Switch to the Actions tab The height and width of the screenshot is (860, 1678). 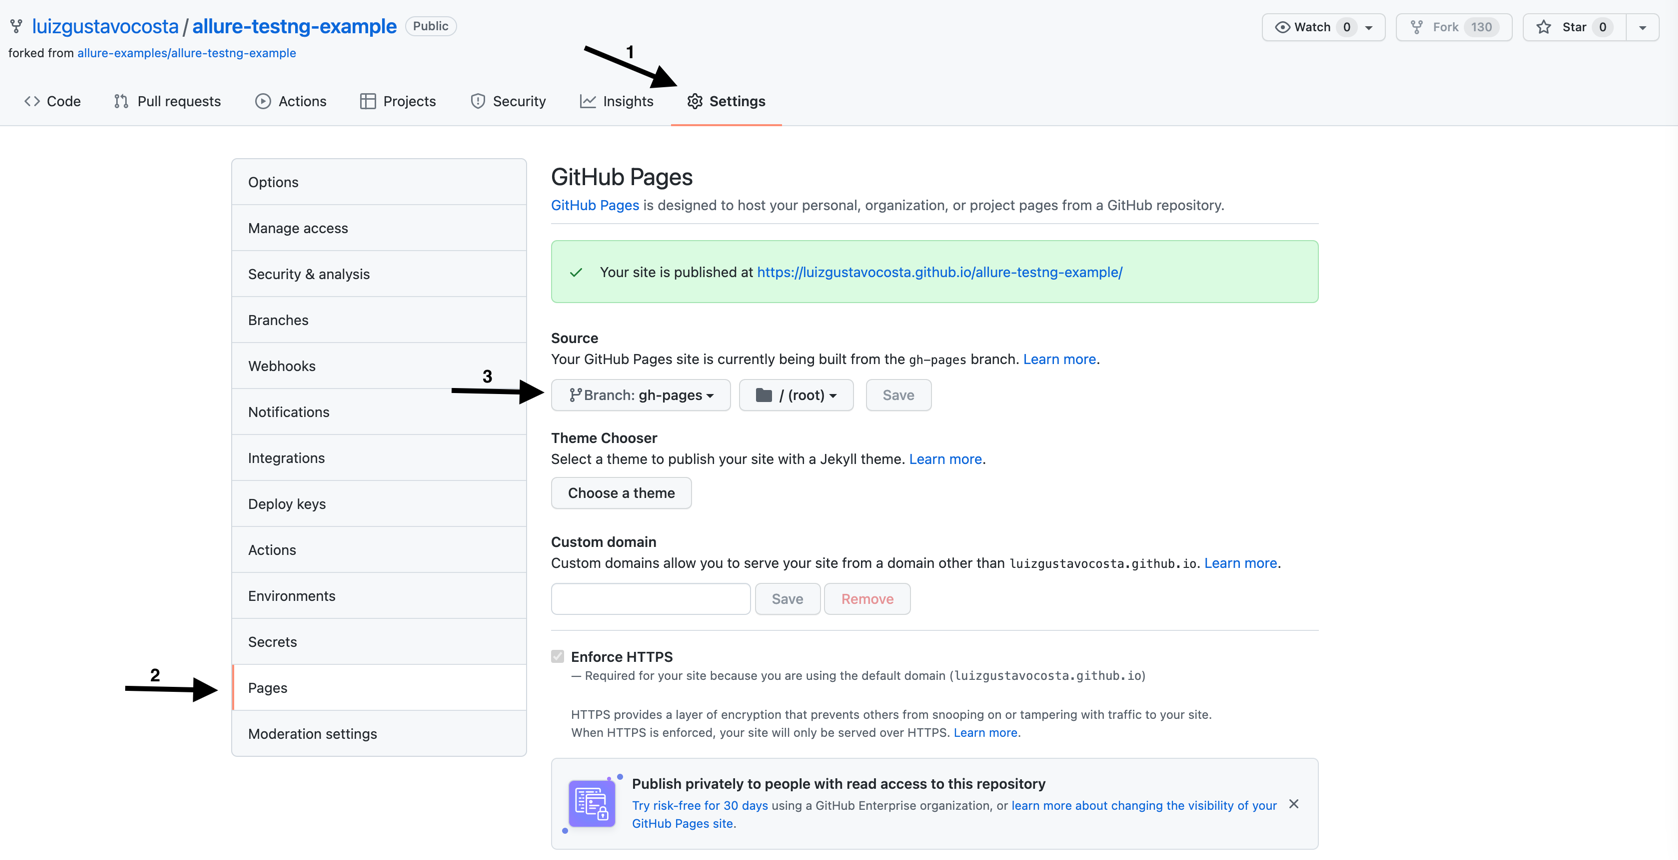pyautogui.click(x=291, y=101)
